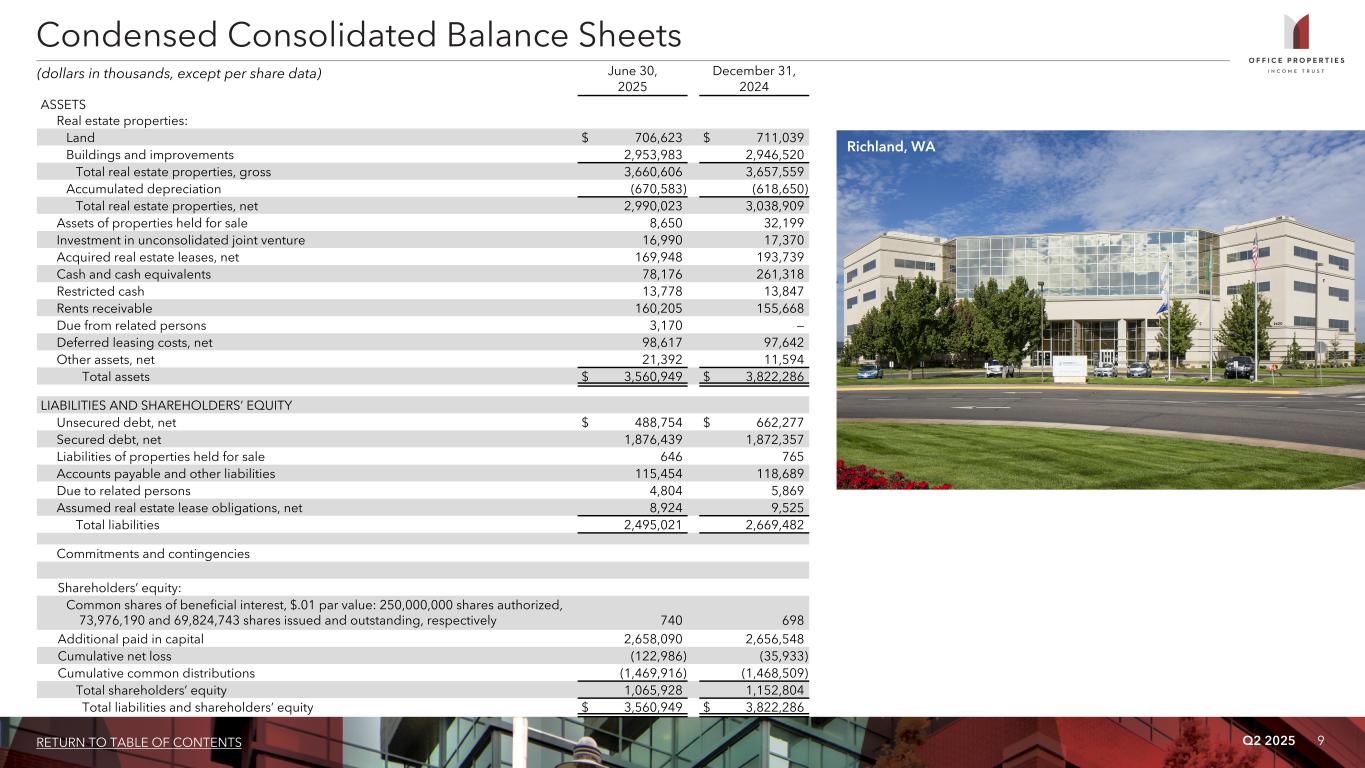Image resolution: width=1365 pixels, height=768 pixels.
Task: Select the Rents receivable row label
Action: [x=105, y=308]
